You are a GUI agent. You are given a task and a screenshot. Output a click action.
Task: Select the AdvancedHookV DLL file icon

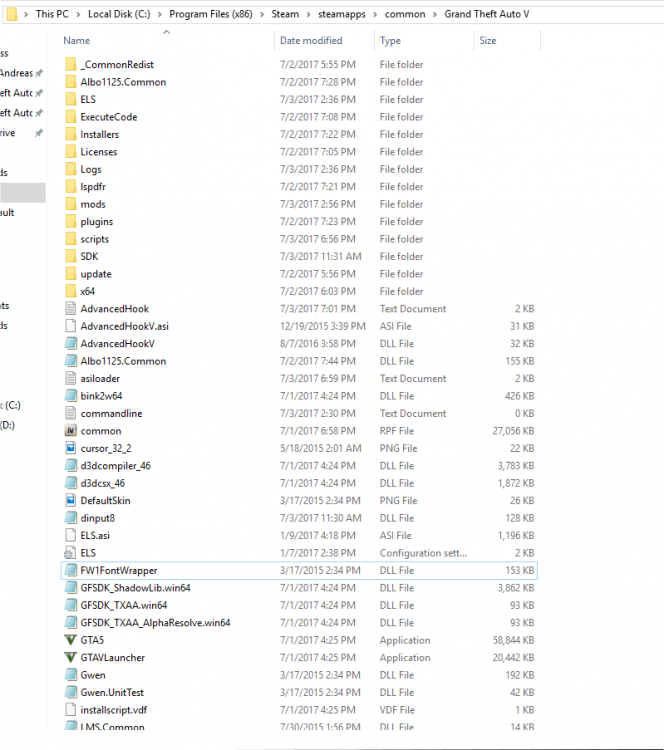(x=70, y=343)
